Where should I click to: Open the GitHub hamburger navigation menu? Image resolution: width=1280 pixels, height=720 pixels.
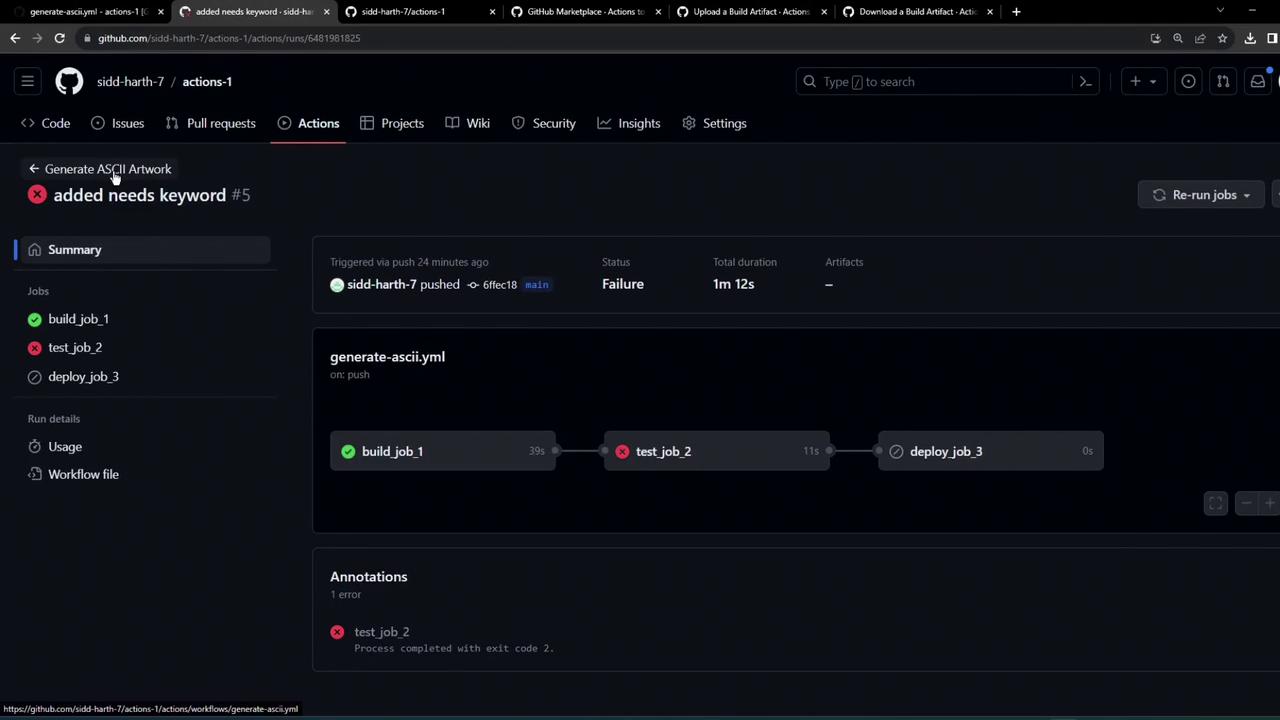pyautogui.click(x=28, y=82)
